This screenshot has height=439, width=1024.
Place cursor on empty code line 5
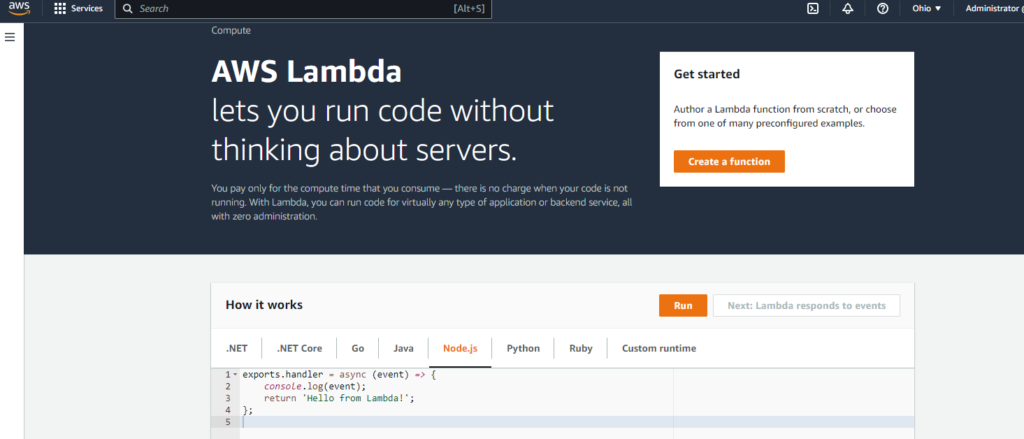click(x=577, y=422)
